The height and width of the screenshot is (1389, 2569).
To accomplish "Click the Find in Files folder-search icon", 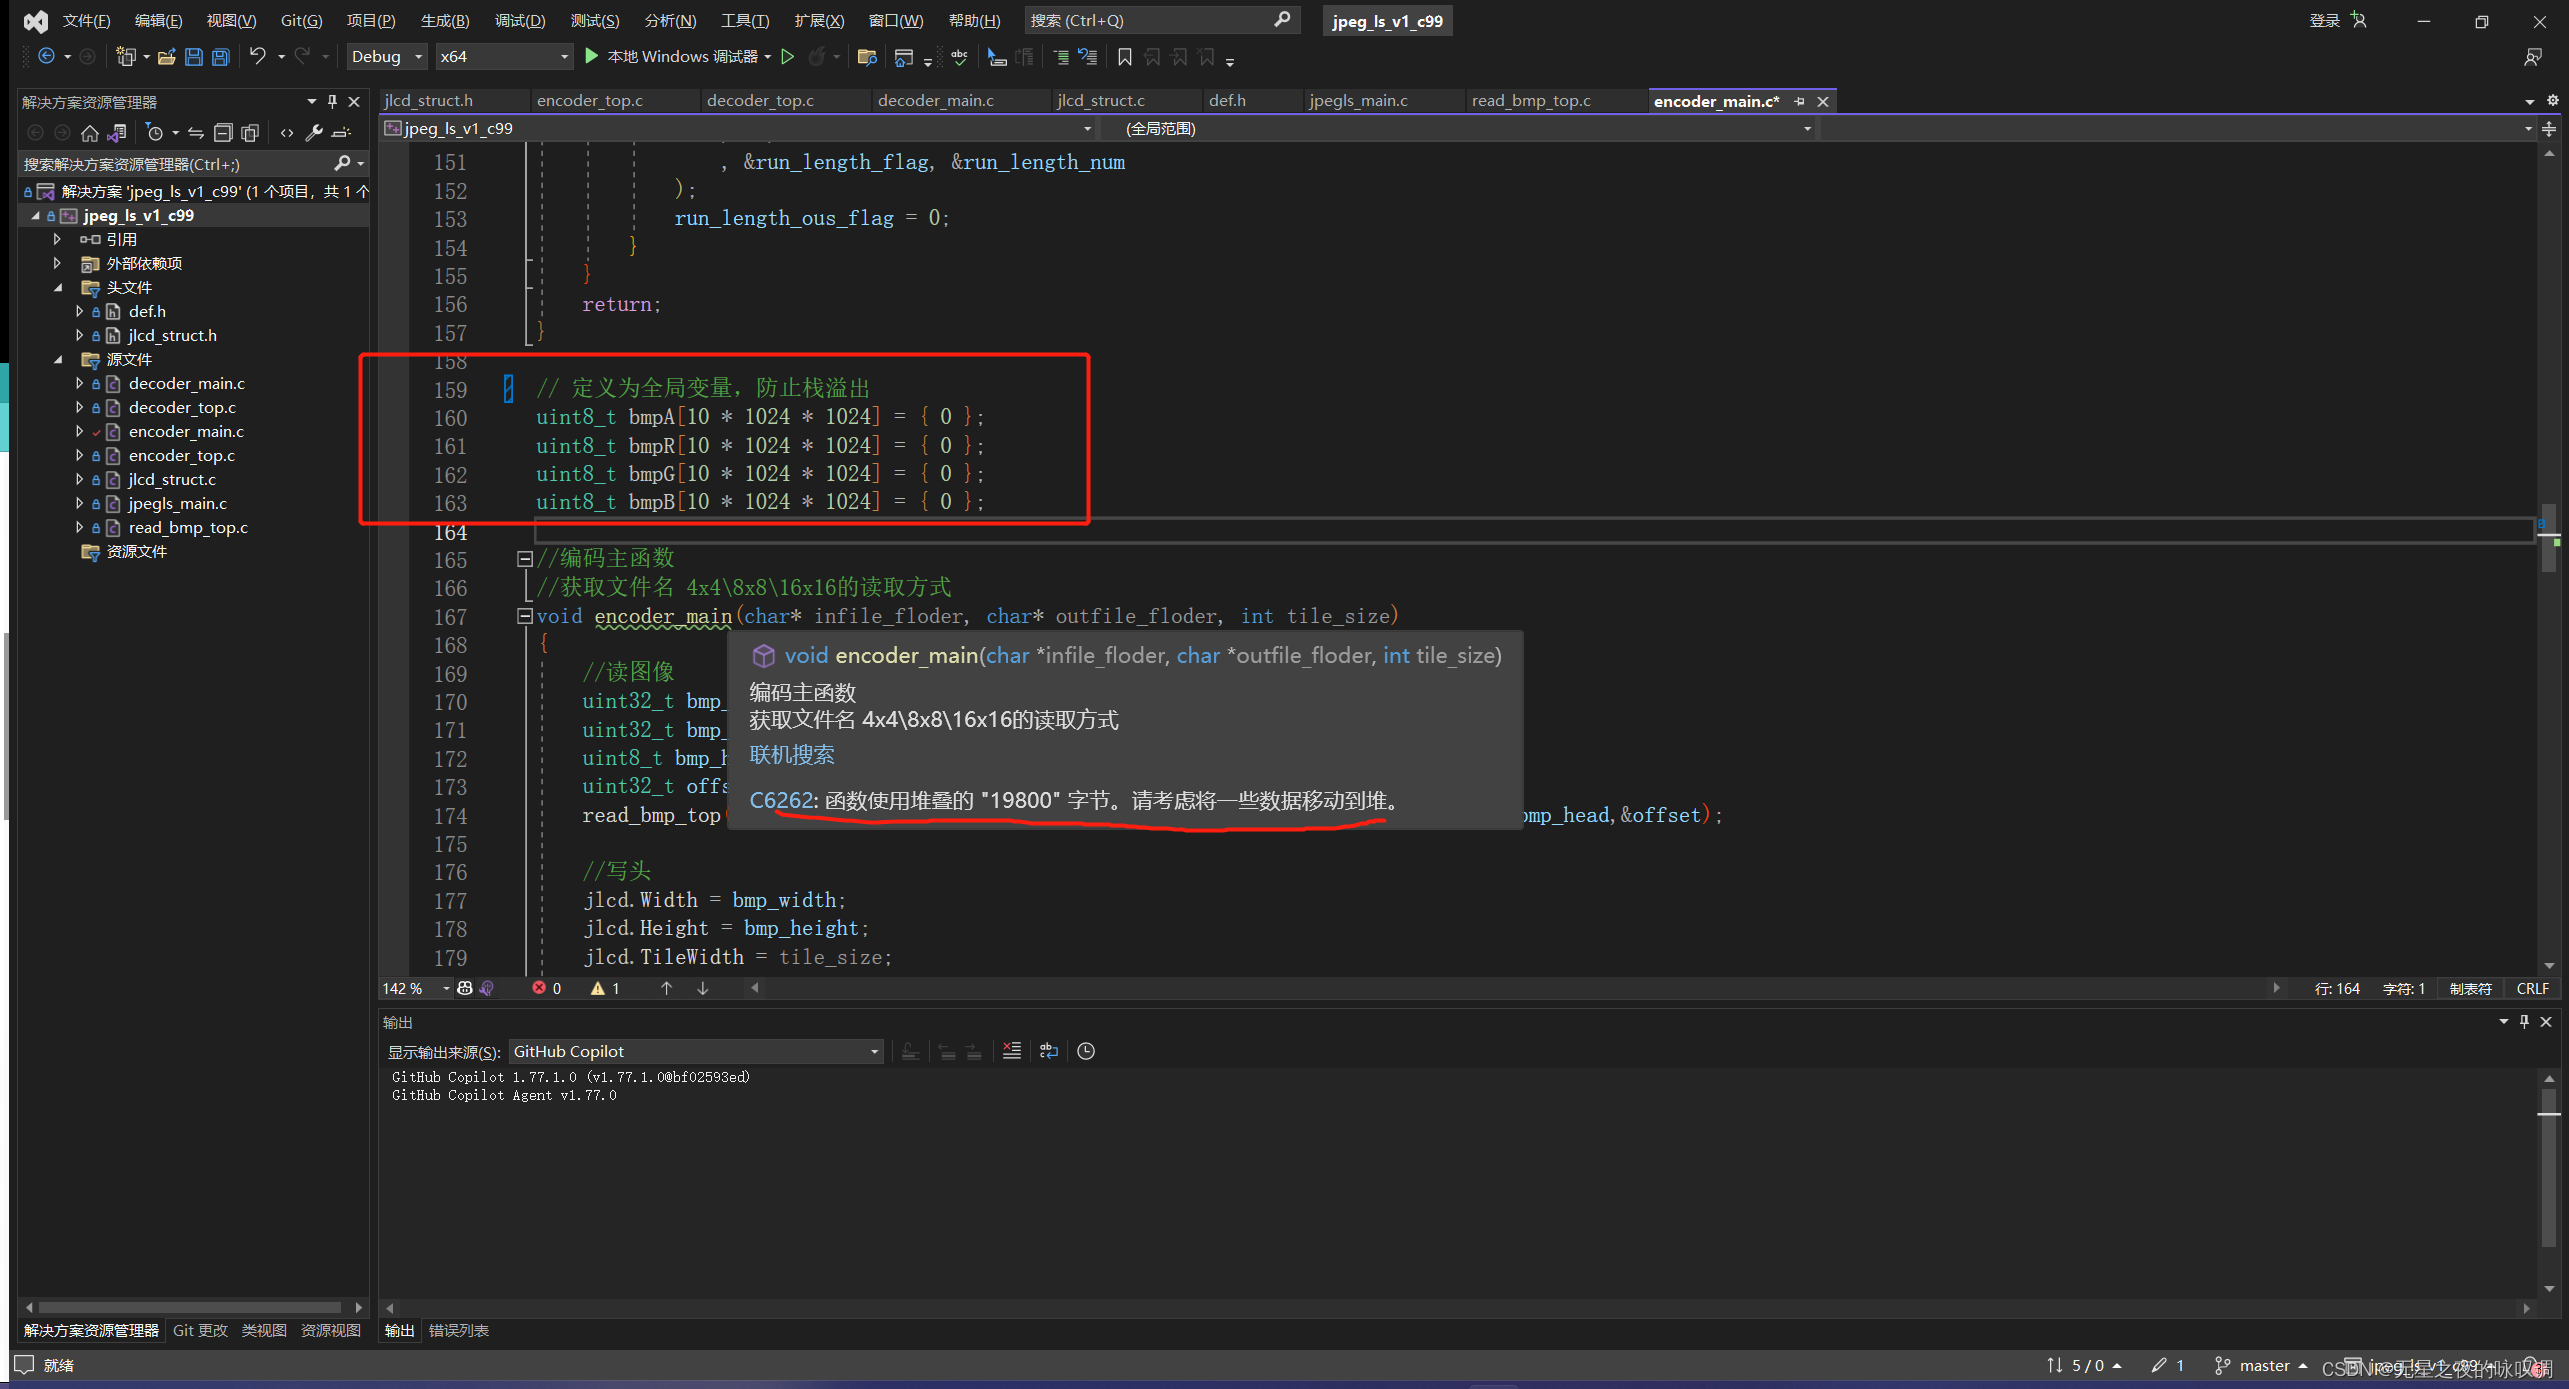I will pyautogui.click(x=867, y=57).
